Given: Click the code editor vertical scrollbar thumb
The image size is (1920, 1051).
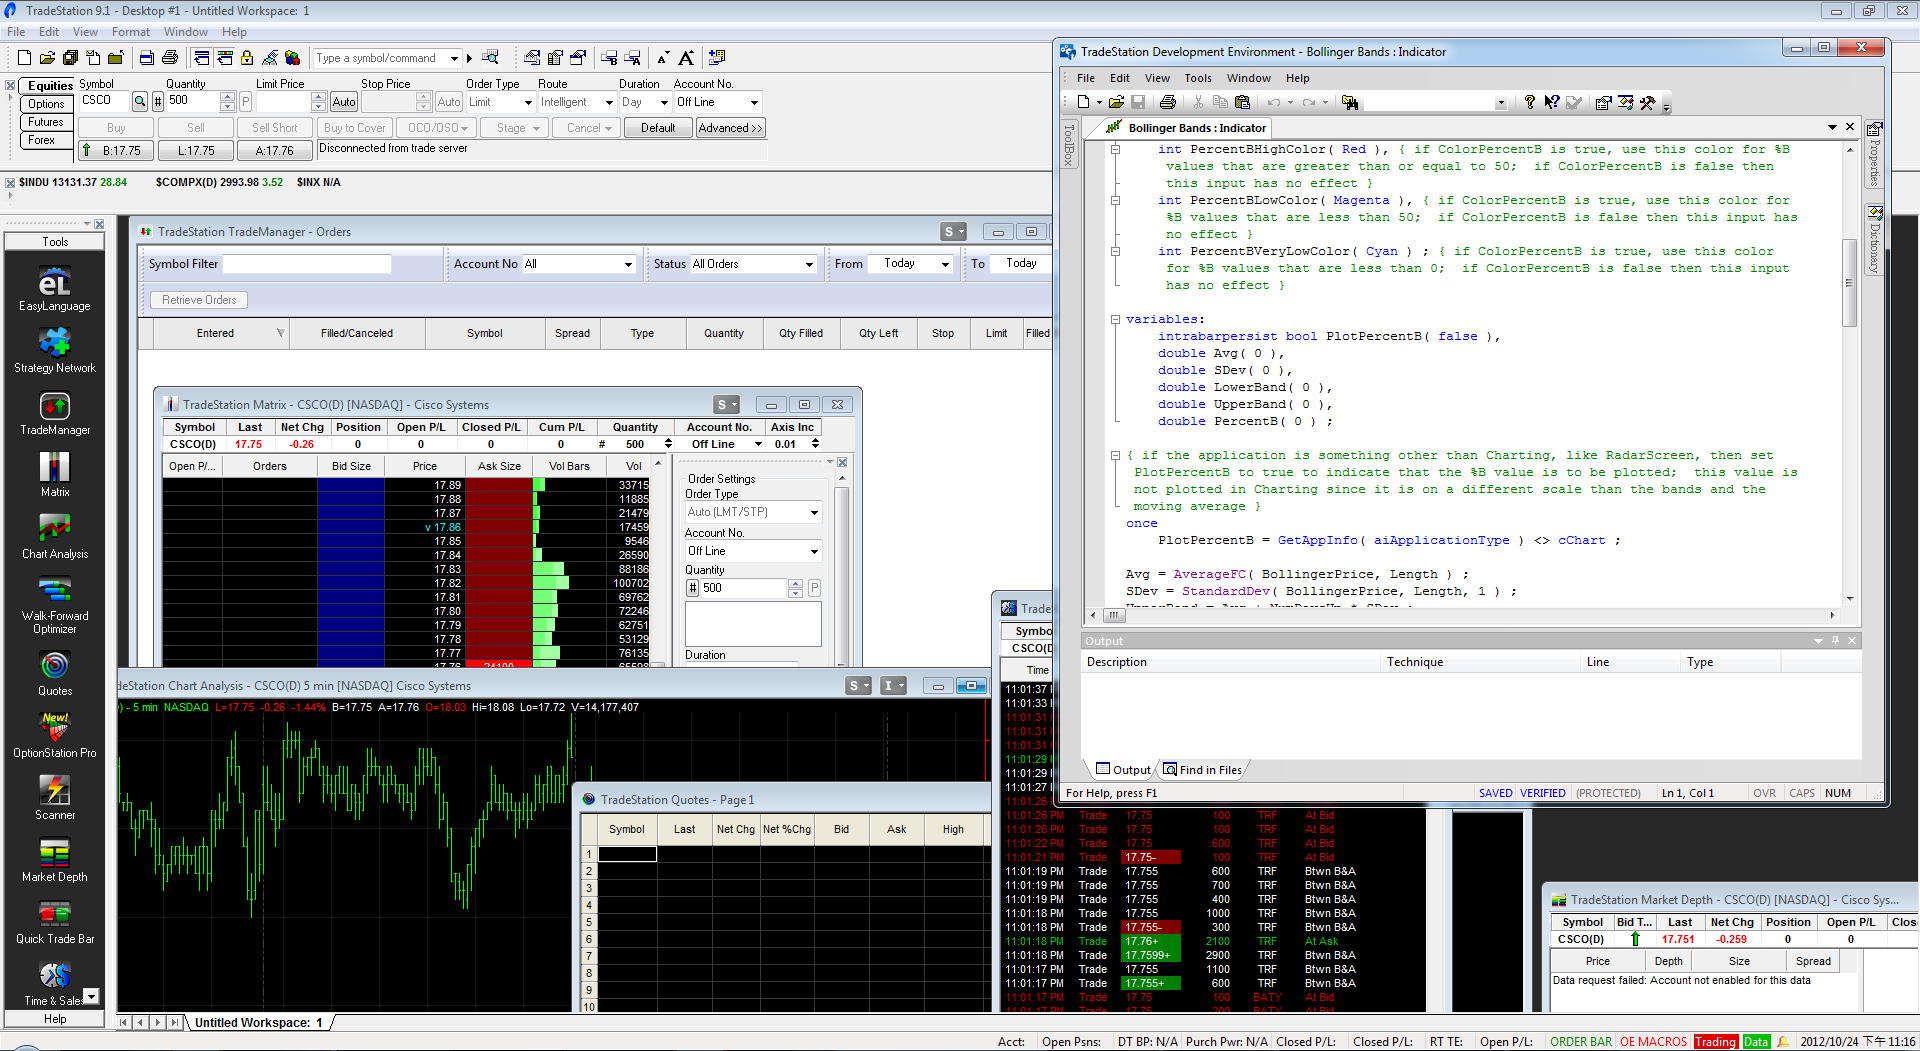Looking at the screenshot, I should pyautogui.click(x=1850, y=283).
